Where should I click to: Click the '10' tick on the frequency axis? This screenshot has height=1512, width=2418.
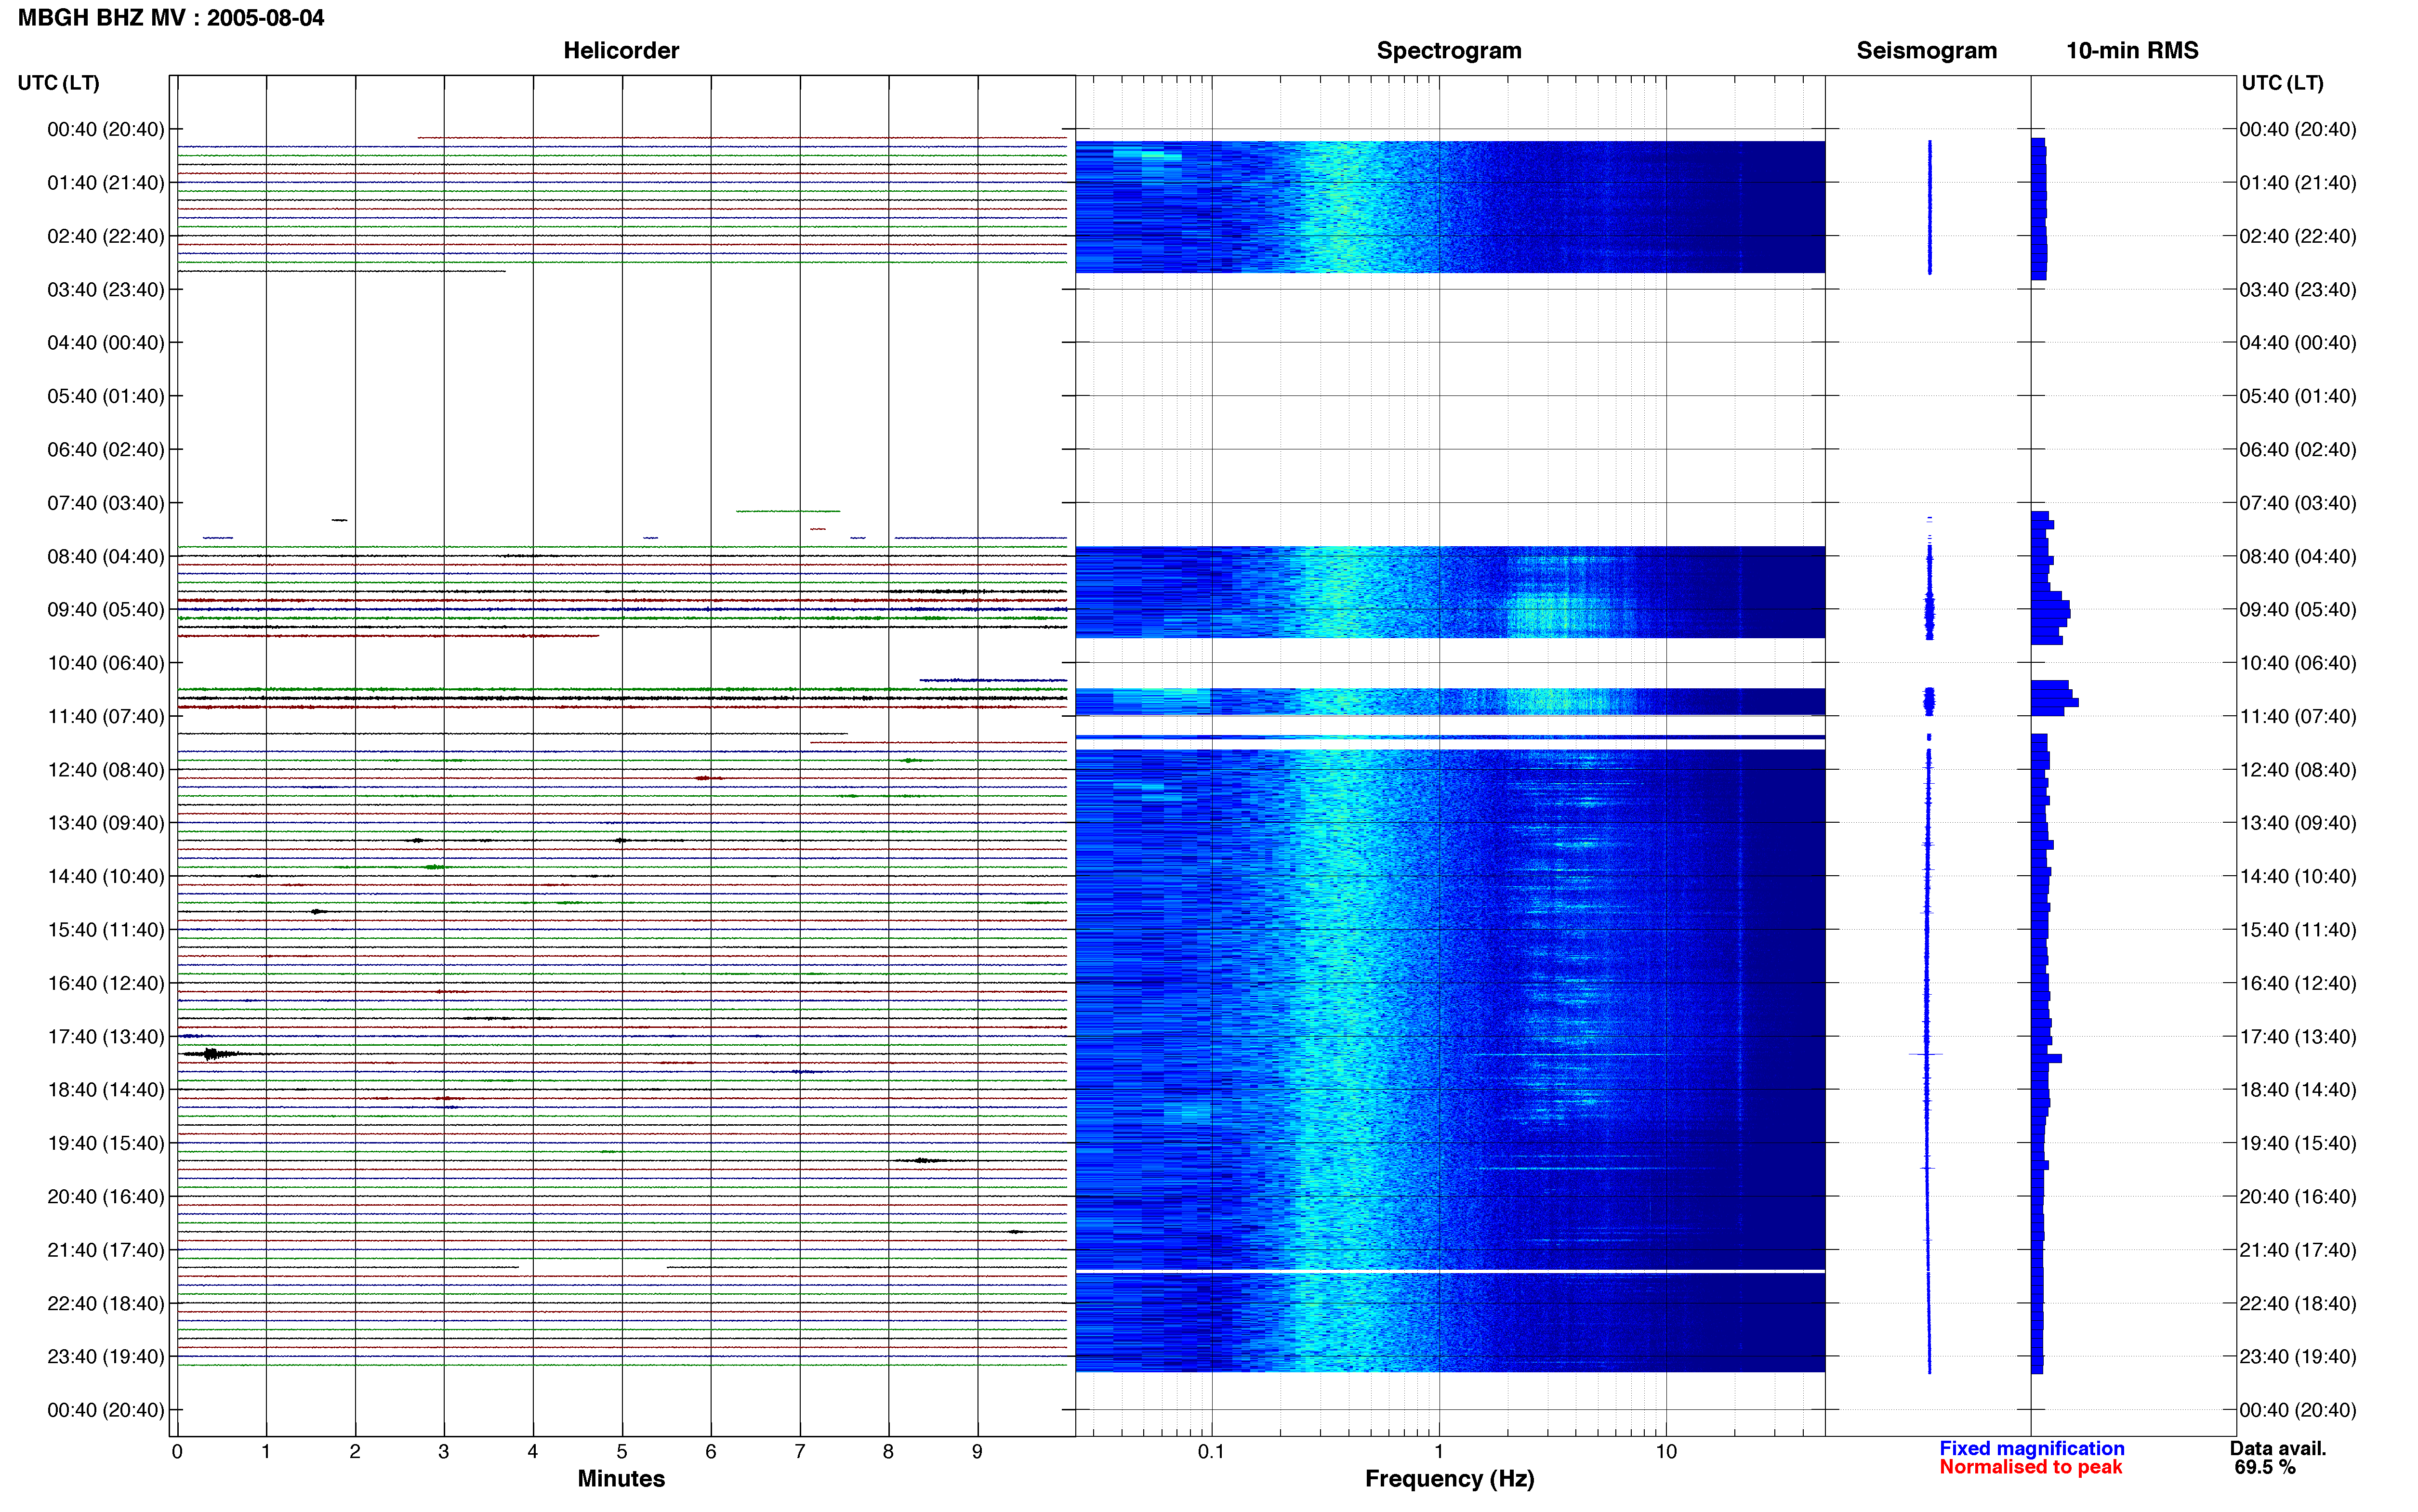(1666, 1451)
